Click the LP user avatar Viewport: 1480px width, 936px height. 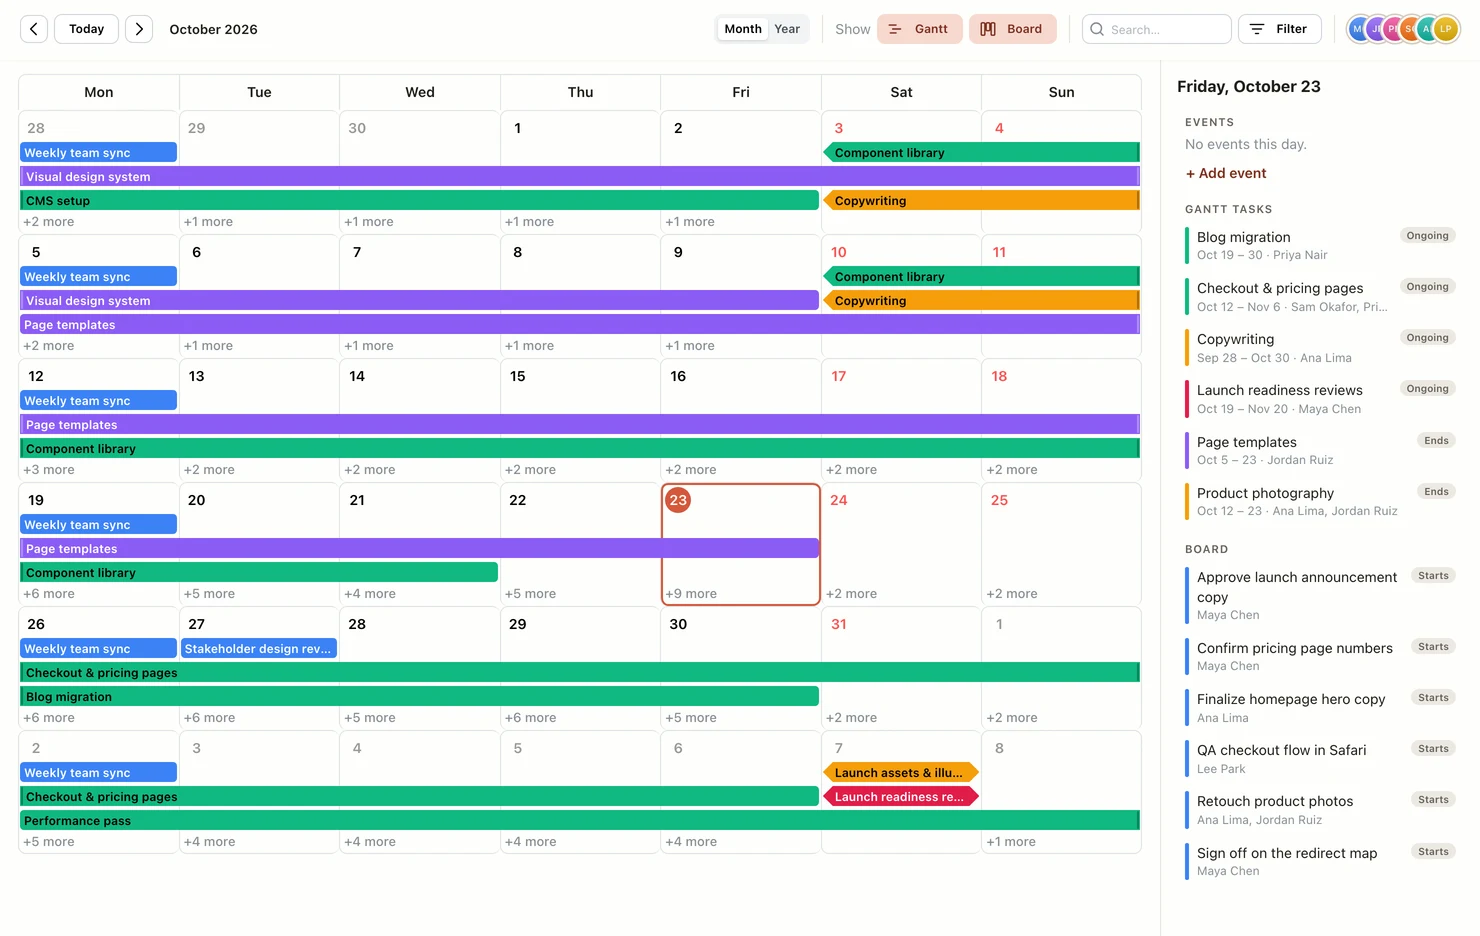(x=1446, y=29)
